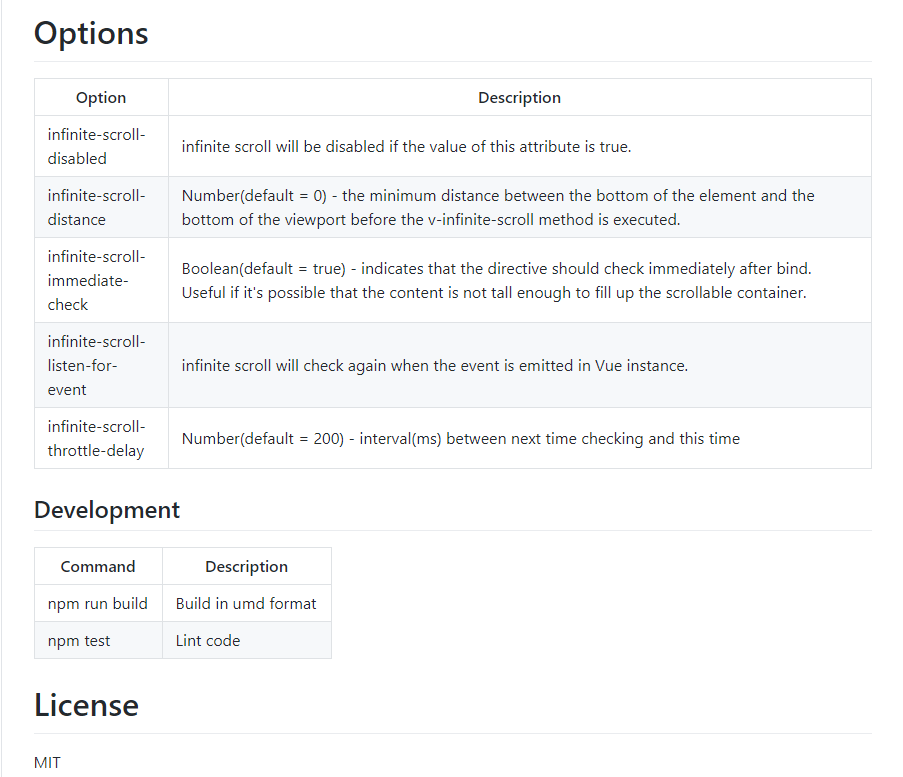Select the infinite-scroll-disabled option cell

[x=101, y=146]
